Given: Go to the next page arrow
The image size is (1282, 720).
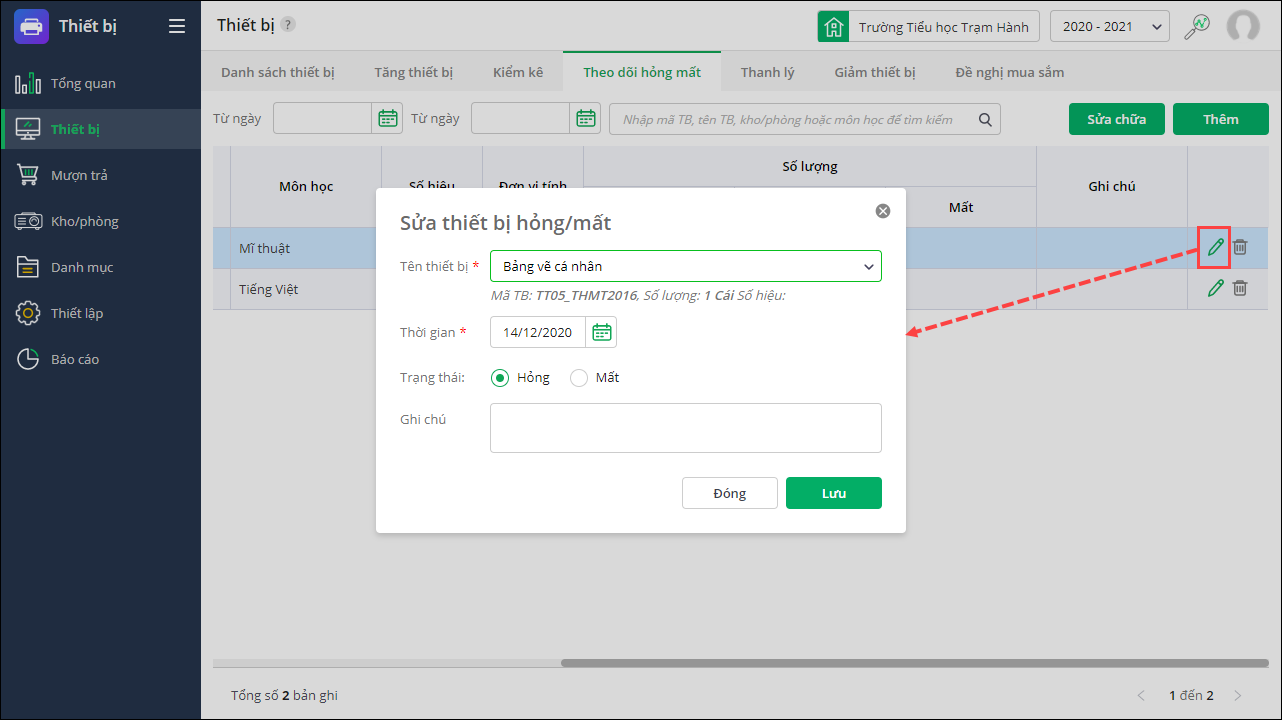Looking at the screenshot, I should click(1238, 695).
